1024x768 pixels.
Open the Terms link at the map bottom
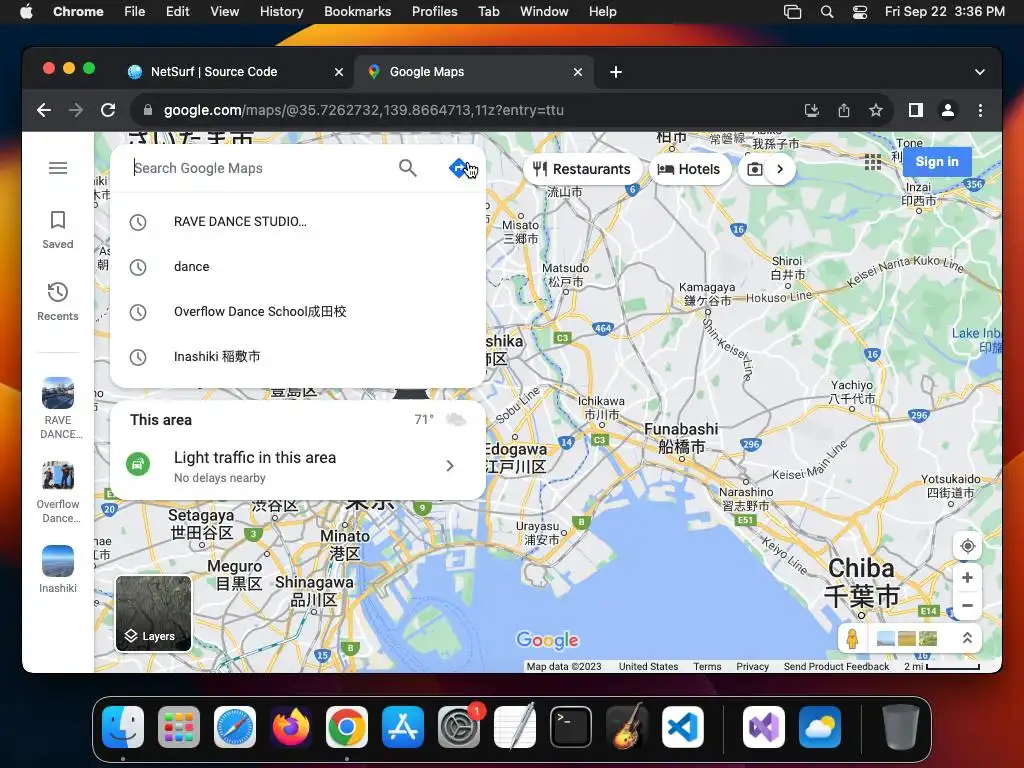click(x=707, y=666)
